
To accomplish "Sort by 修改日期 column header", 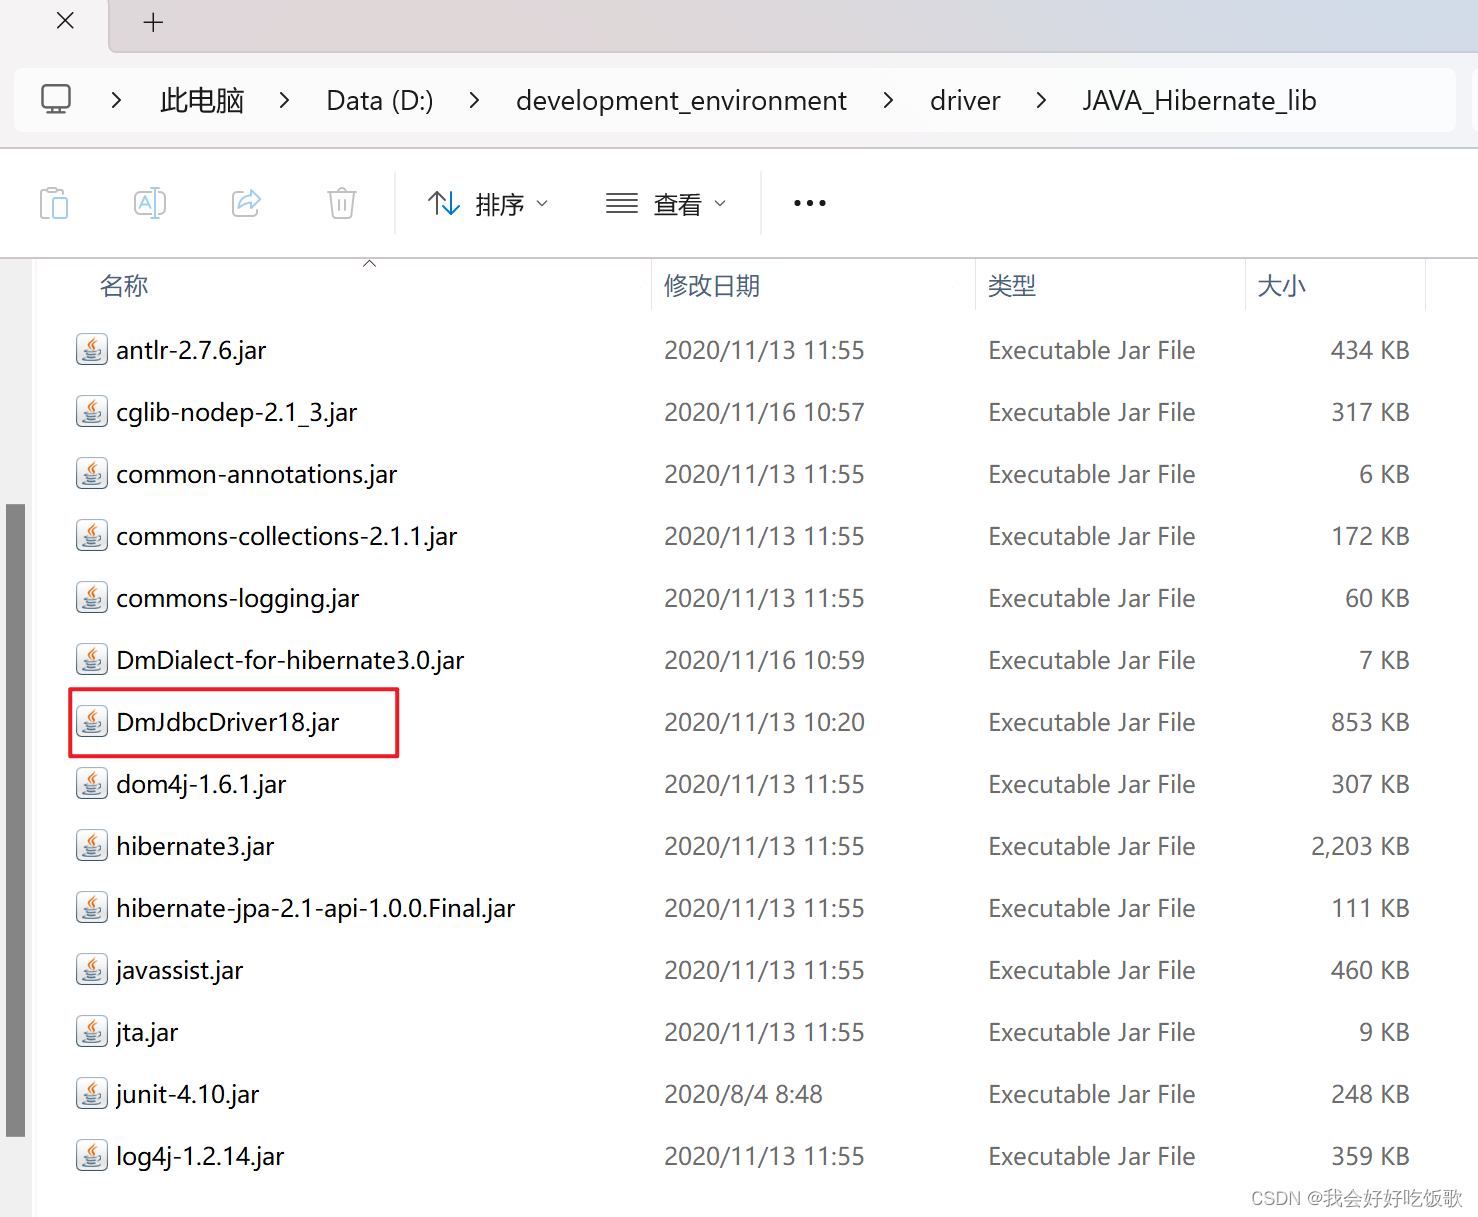I will [712, 286].
